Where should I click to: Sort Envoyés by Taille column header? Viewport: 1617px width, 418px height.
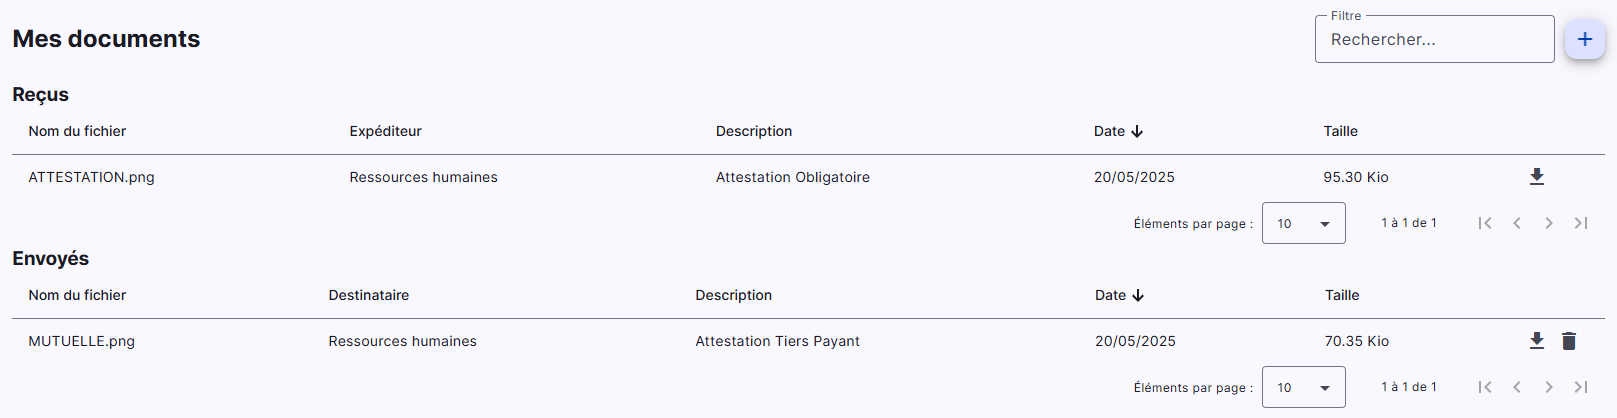(x=1342, y=295)
